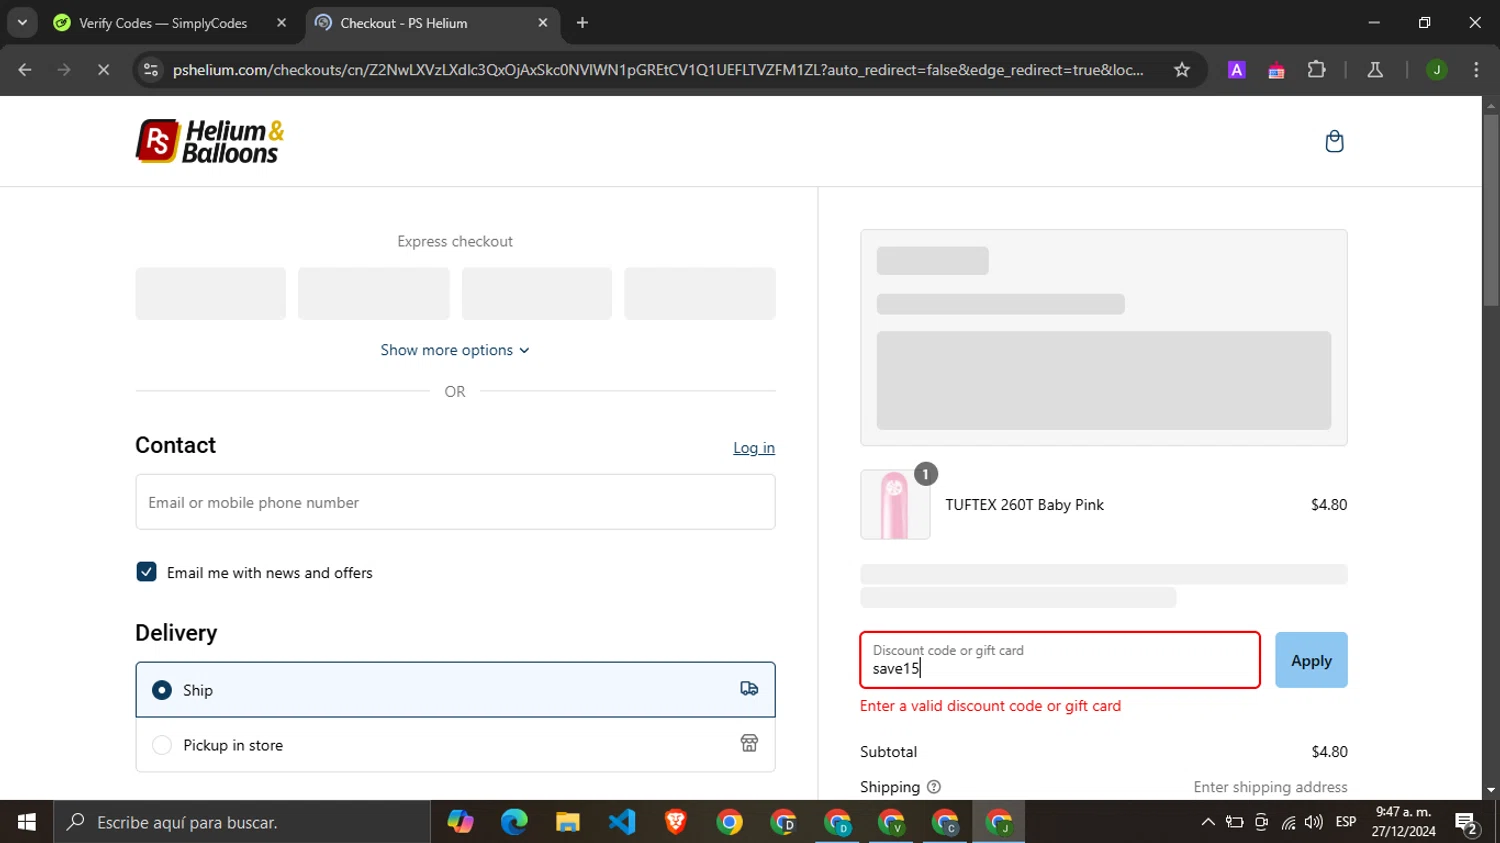Click the Apply discount button
Viewport: 1500px width, 843px height.
1311,660
